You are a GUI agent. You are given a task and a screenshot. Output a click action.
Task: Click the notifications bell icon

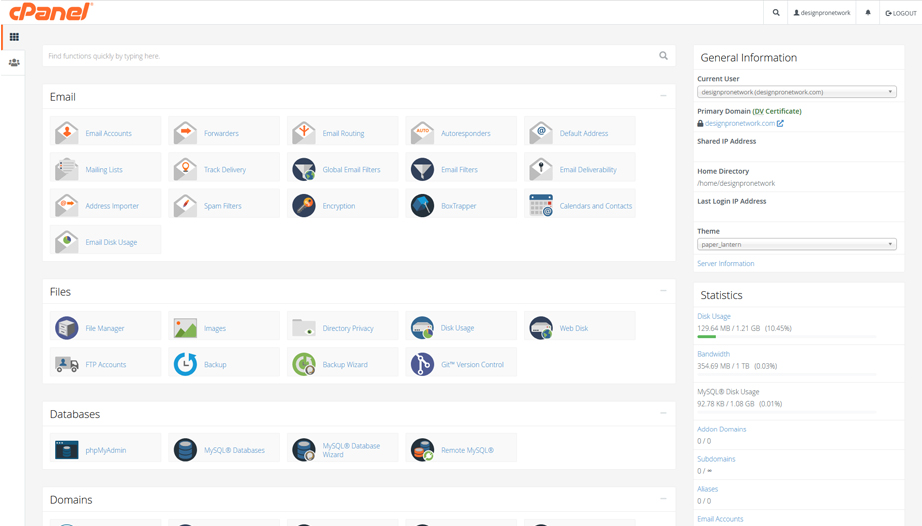click(x=868, y=13)
